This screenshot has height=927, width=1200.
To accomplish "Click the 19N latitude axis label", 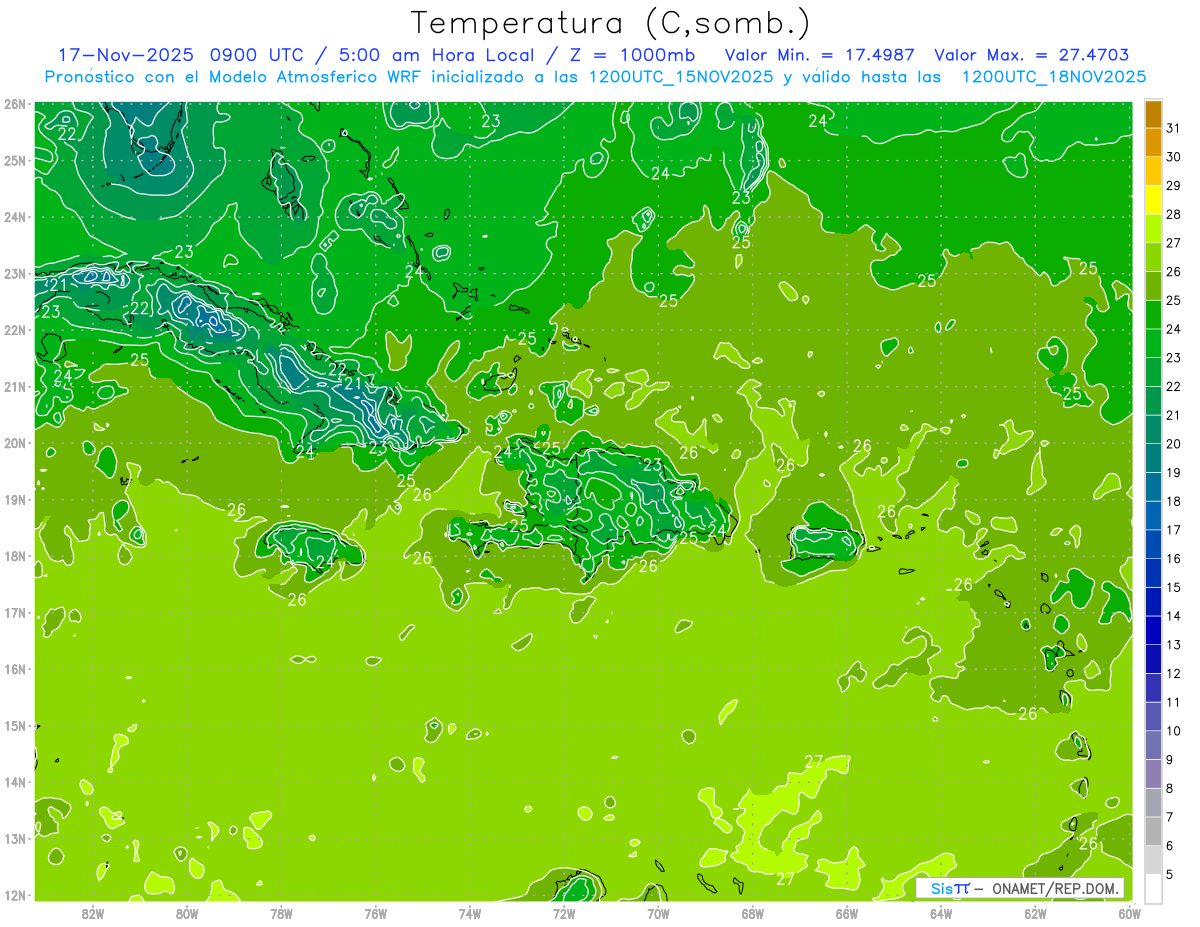I will coord(14,499).
